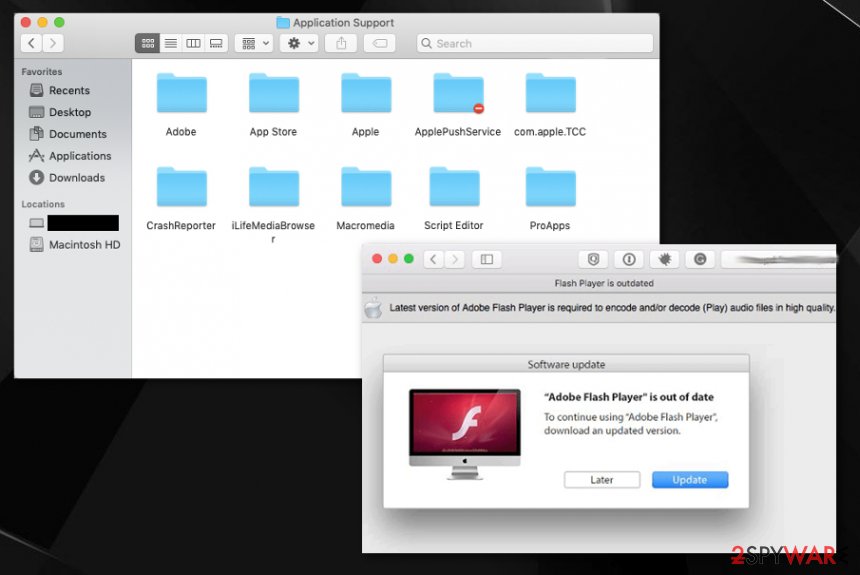Go back in the browser window
The width and height of the screenshot is (860, 575).
point(433,259)
